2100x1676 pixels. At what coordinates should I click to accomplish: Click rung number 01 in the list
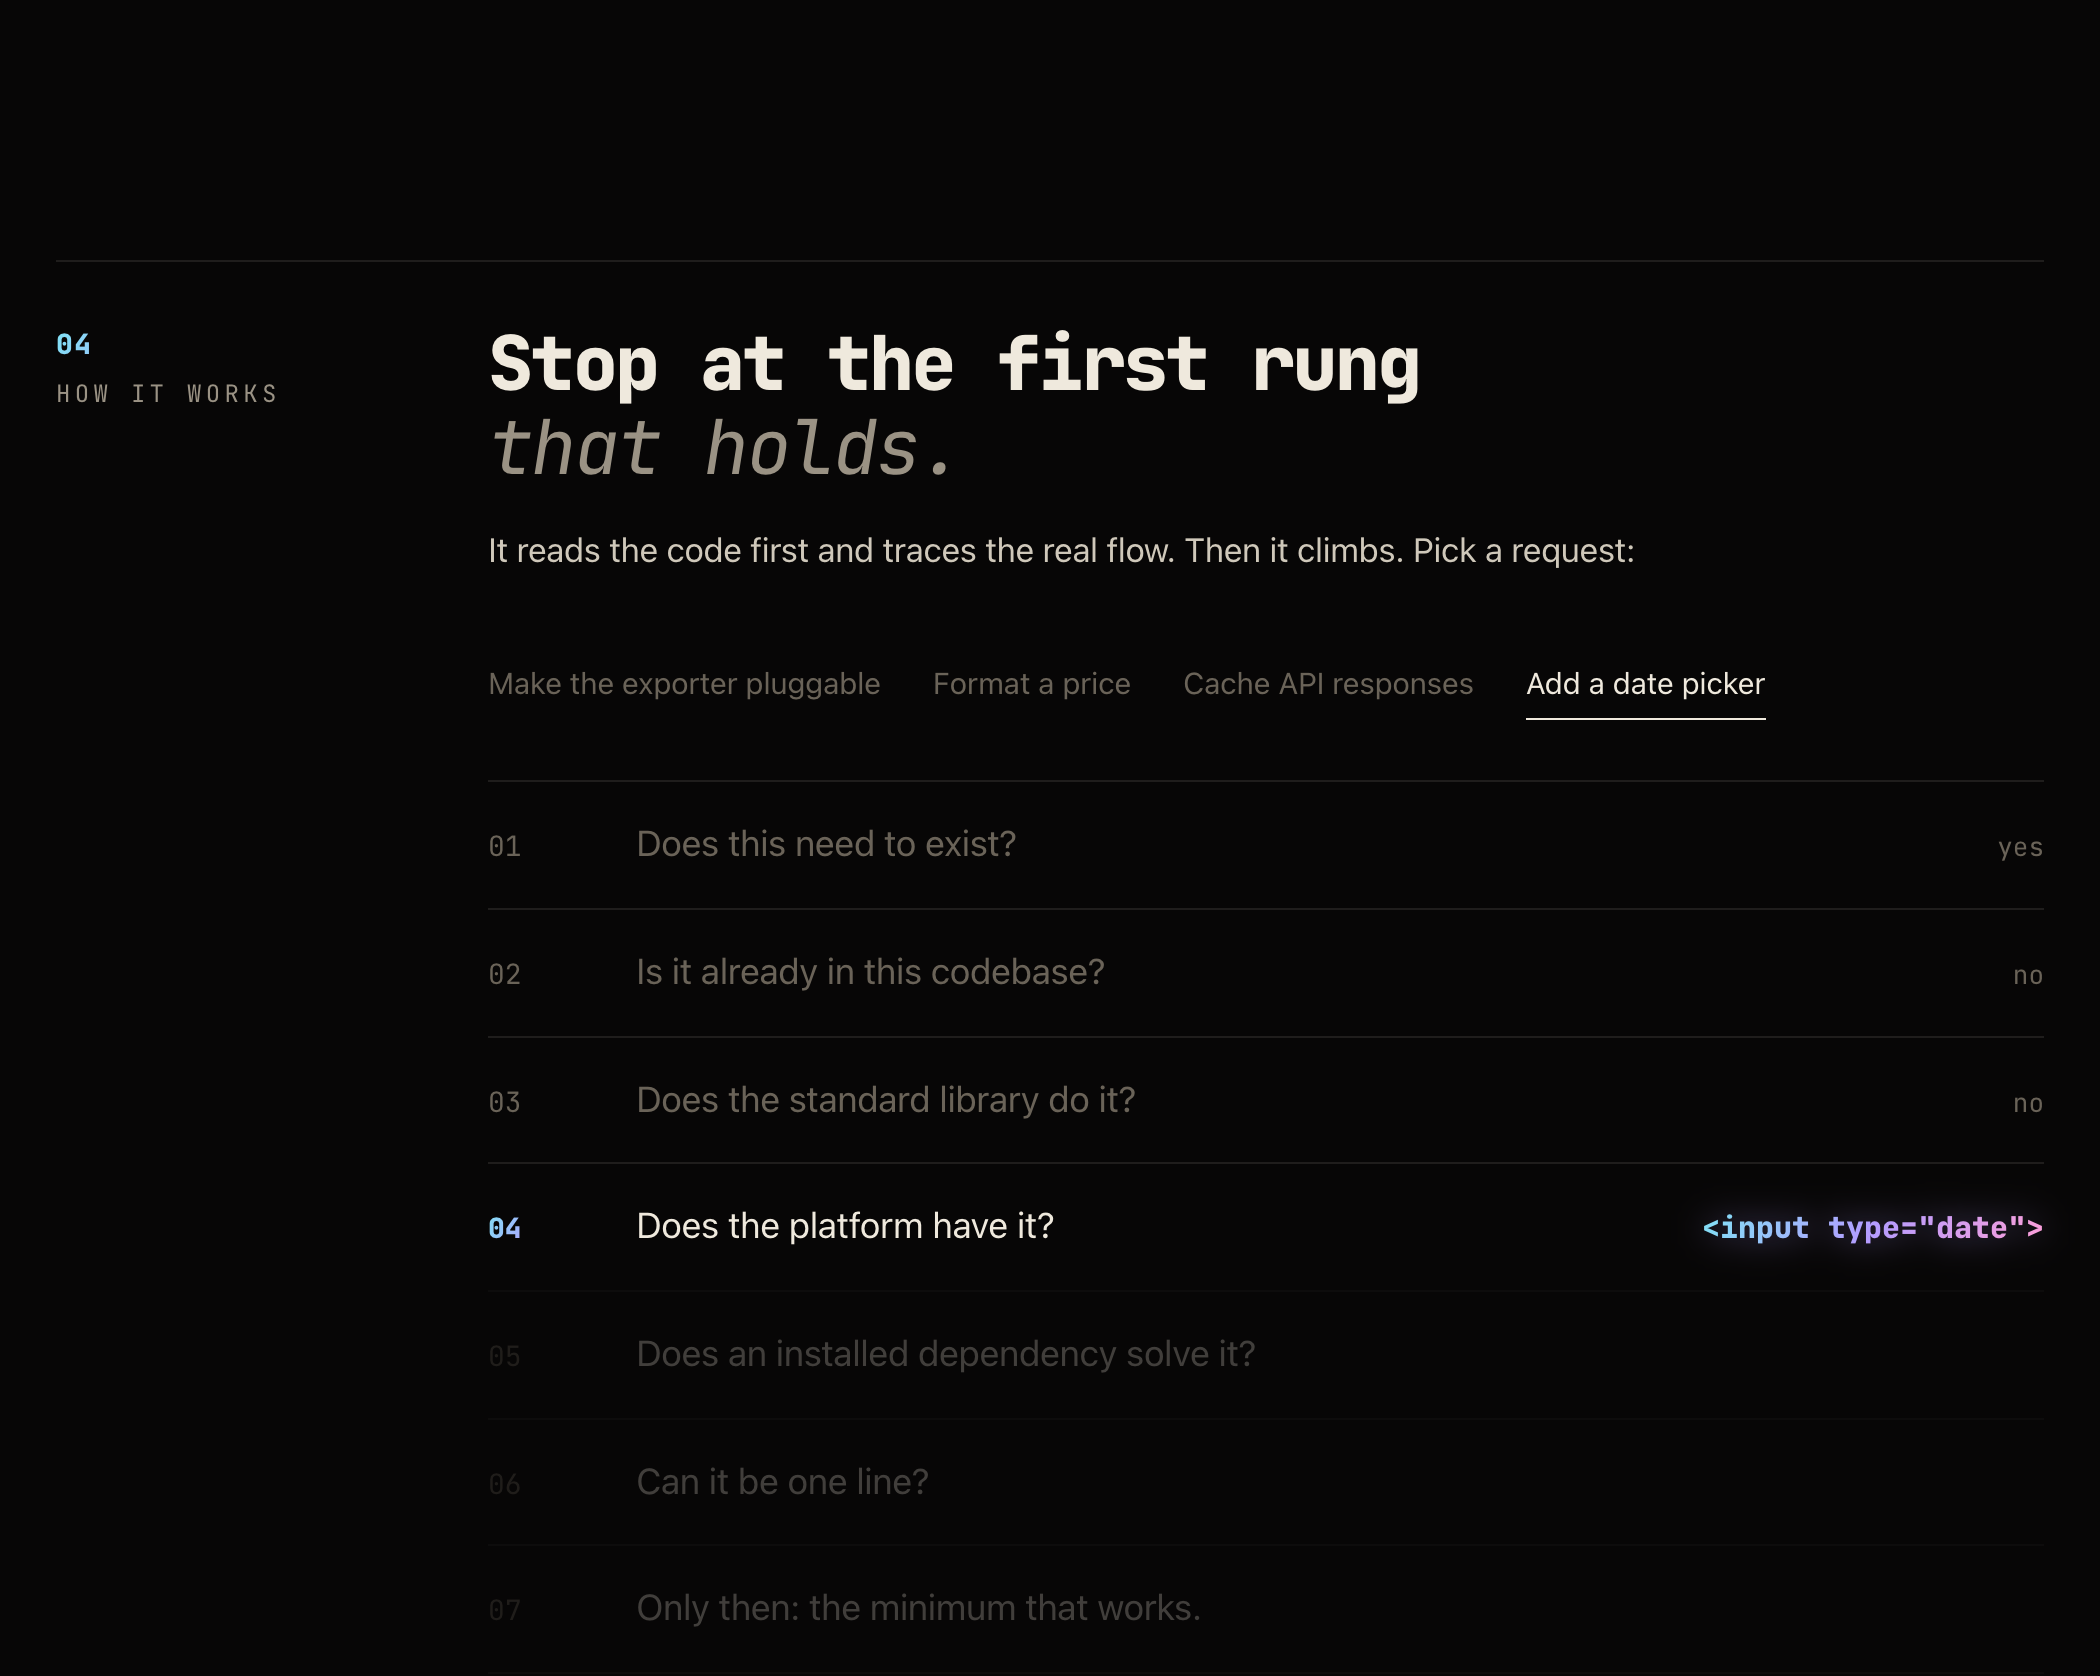click(504, 847)
